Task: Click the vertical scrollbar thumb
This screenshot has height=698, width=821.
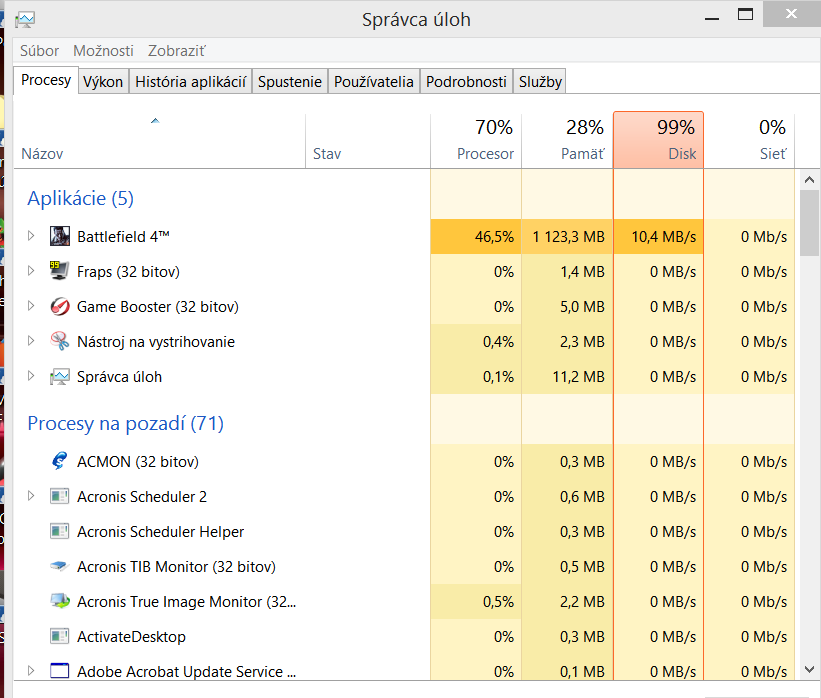Action: 809,223
